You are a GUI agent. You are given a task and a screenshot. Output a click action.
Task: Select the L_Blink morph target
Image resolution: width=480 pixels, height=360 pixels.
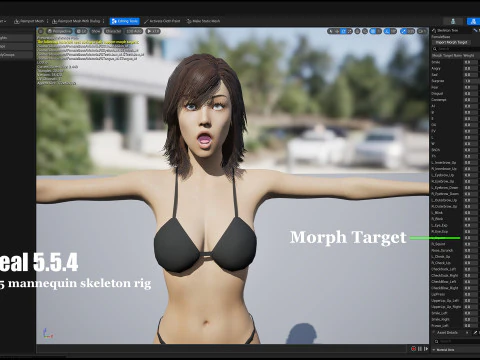click(x=437, y=212)
